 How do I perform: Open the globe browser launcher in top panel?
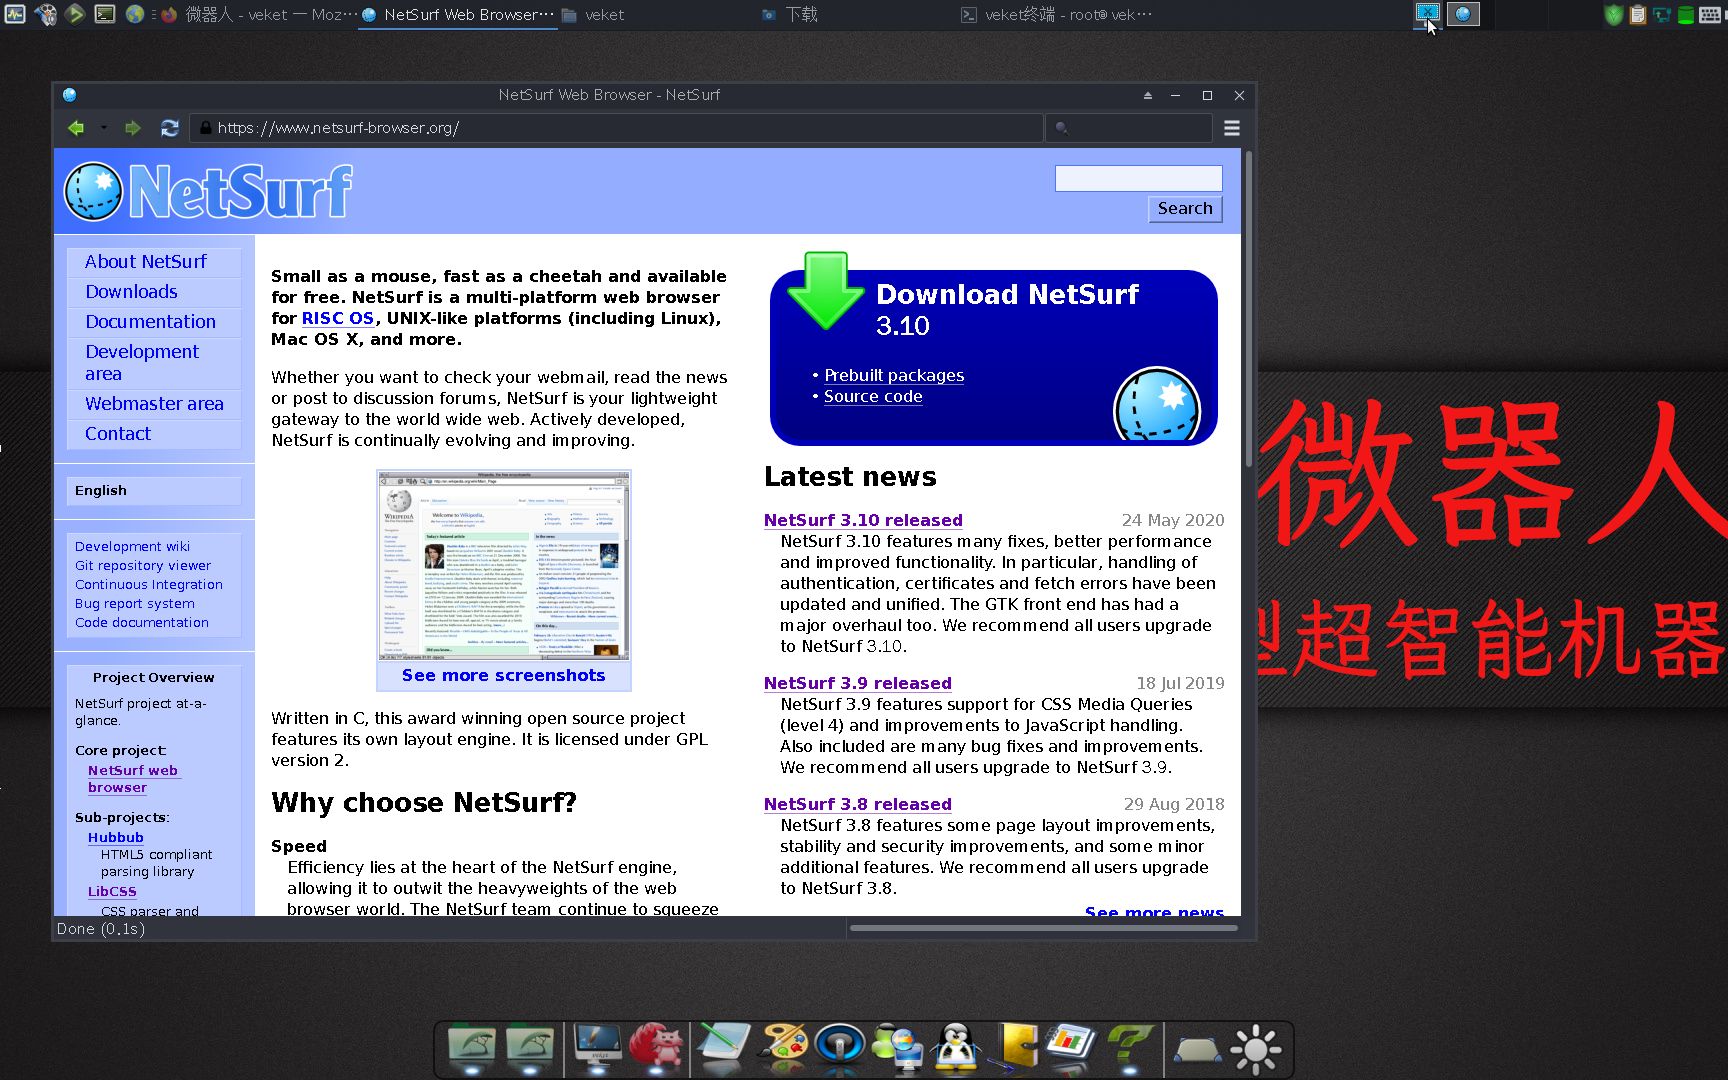point(134,14)
